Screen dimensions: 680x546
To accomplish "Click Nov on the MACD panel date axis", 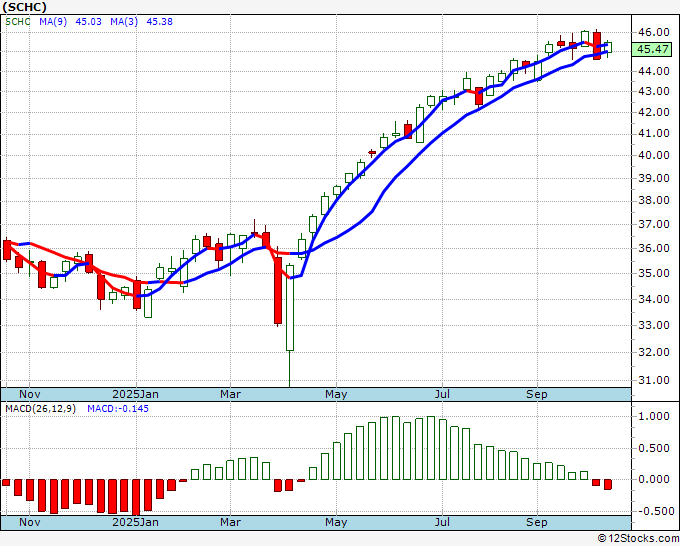I will (x=30, y=522).
